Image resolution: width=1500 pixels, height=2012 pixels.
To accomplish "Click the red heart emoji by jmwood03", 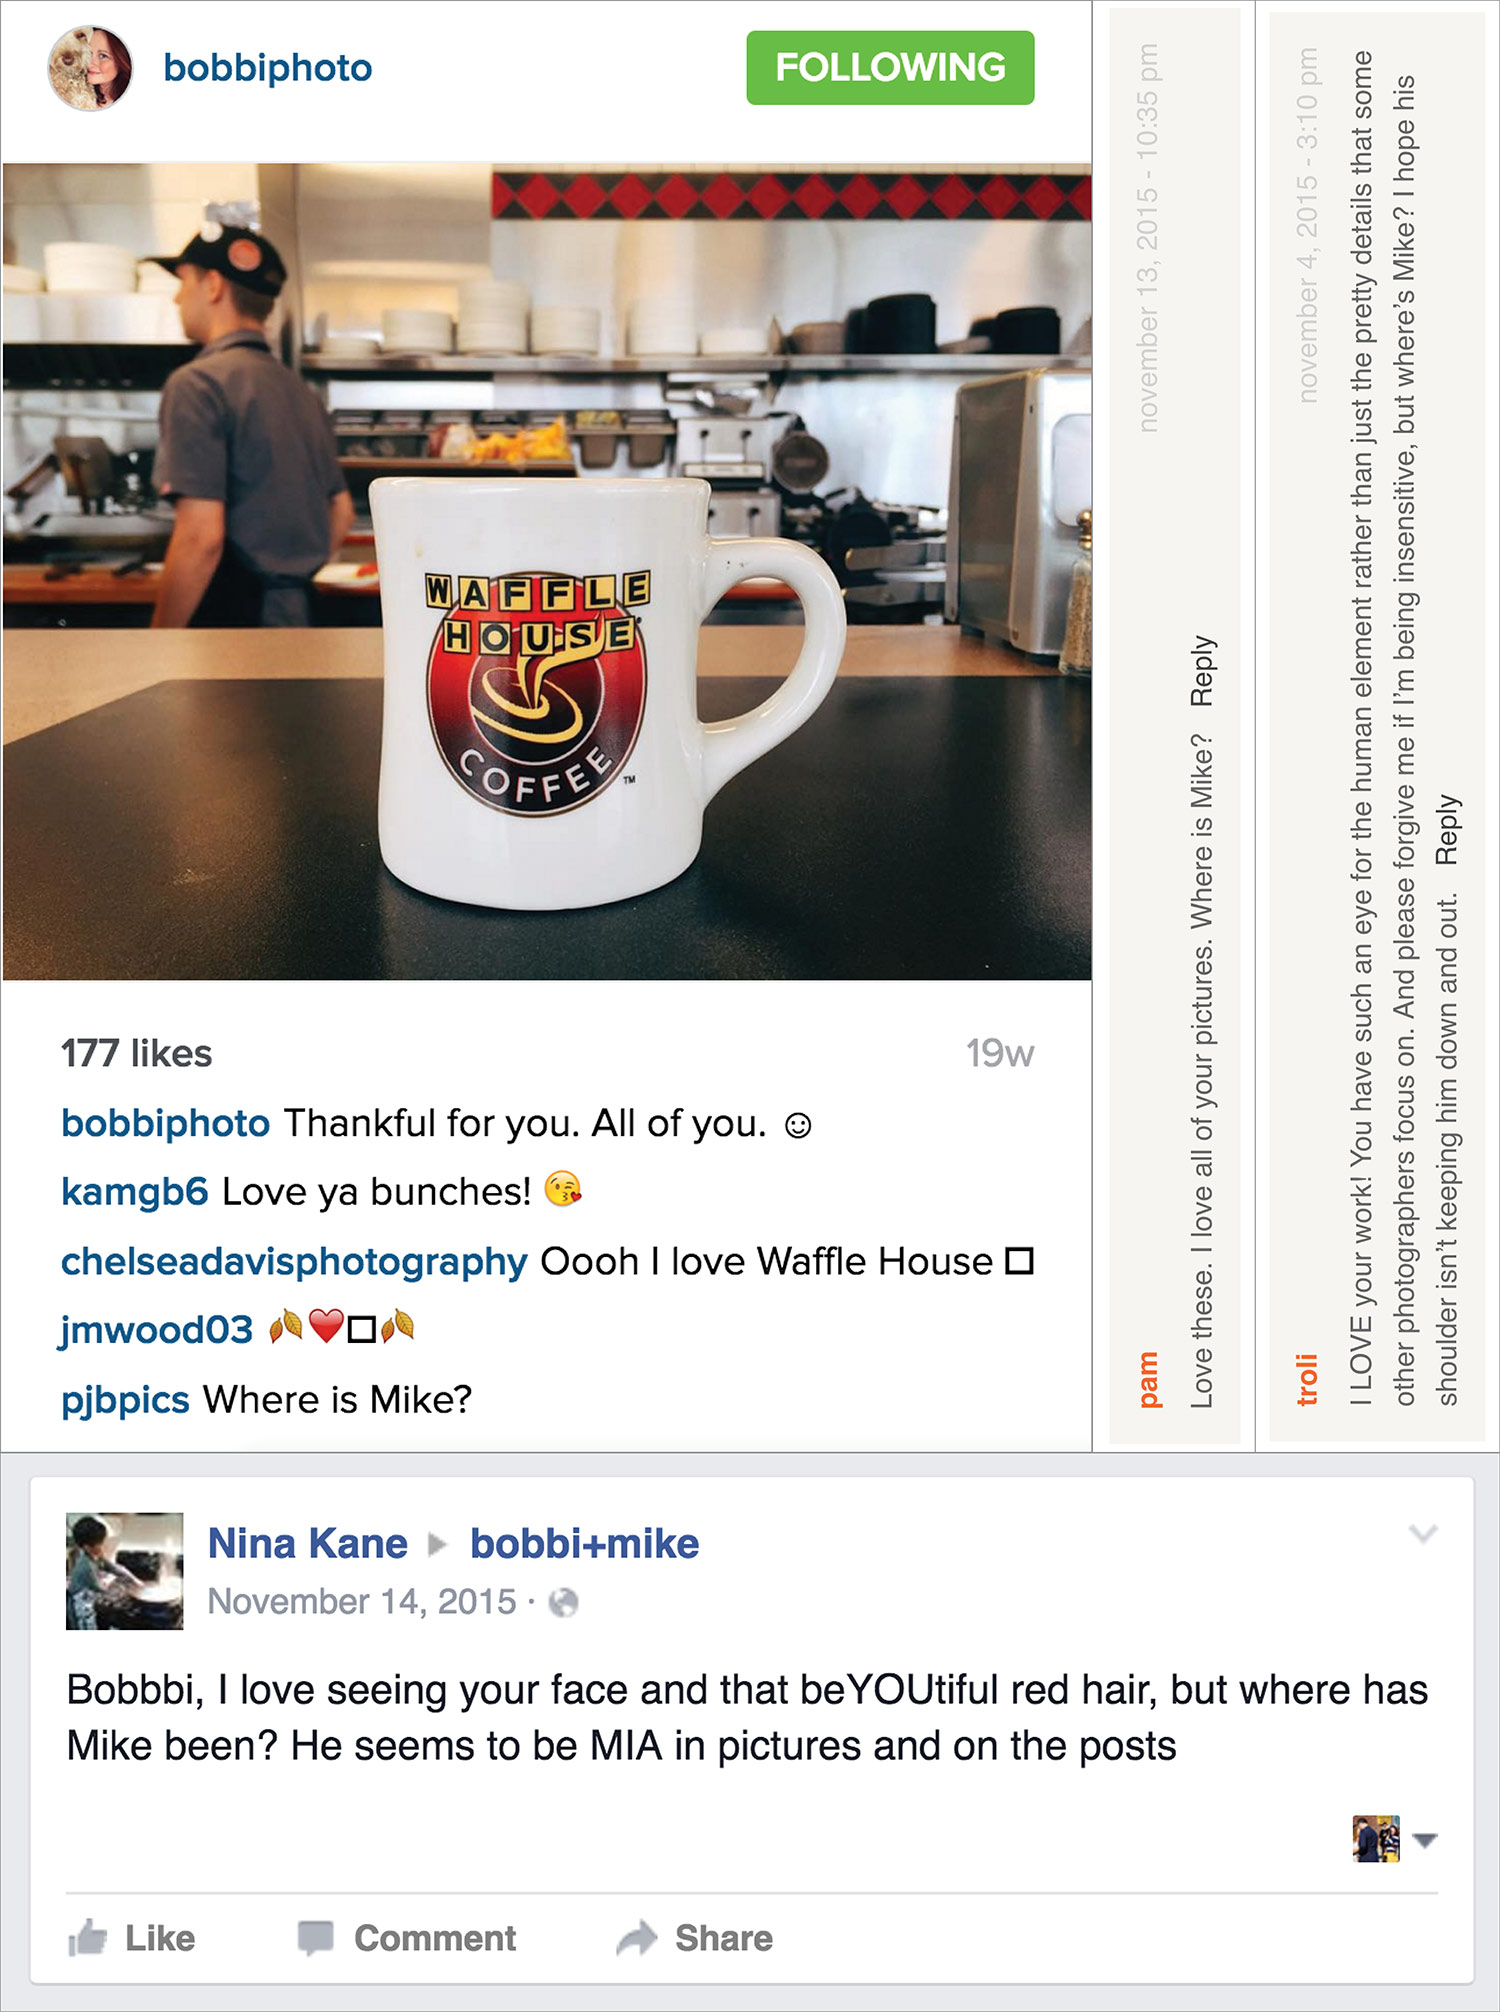I will pyautogui.click(x=326, y=1327).
